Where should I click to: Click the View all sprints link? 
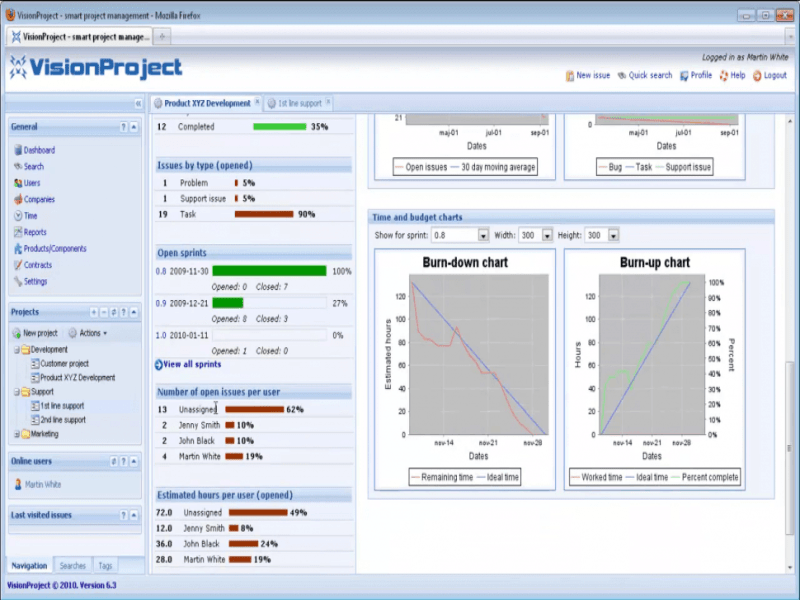[x=192, y=364]
